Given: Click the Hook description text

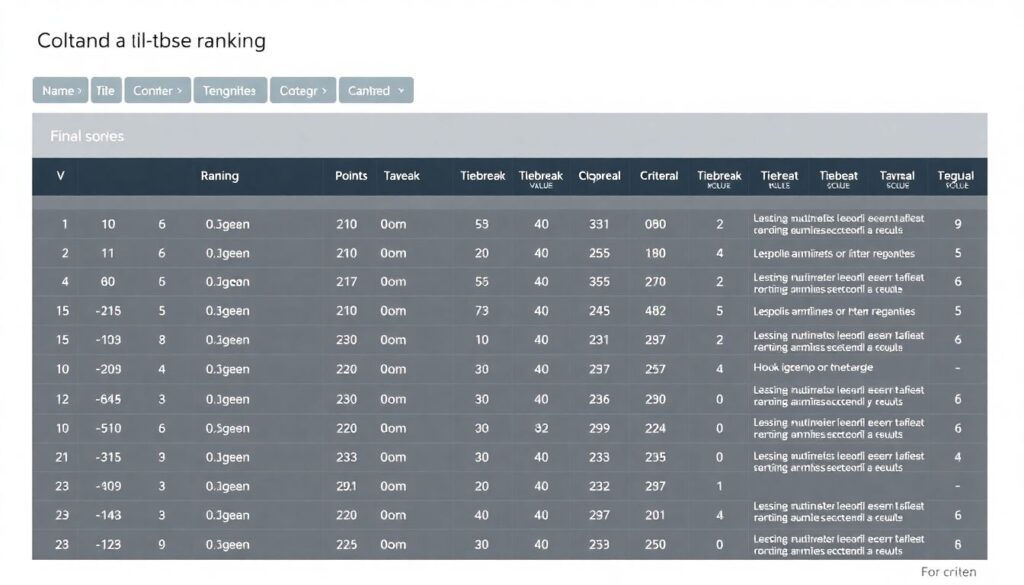Looking at the screenshot, I should 813,369.
